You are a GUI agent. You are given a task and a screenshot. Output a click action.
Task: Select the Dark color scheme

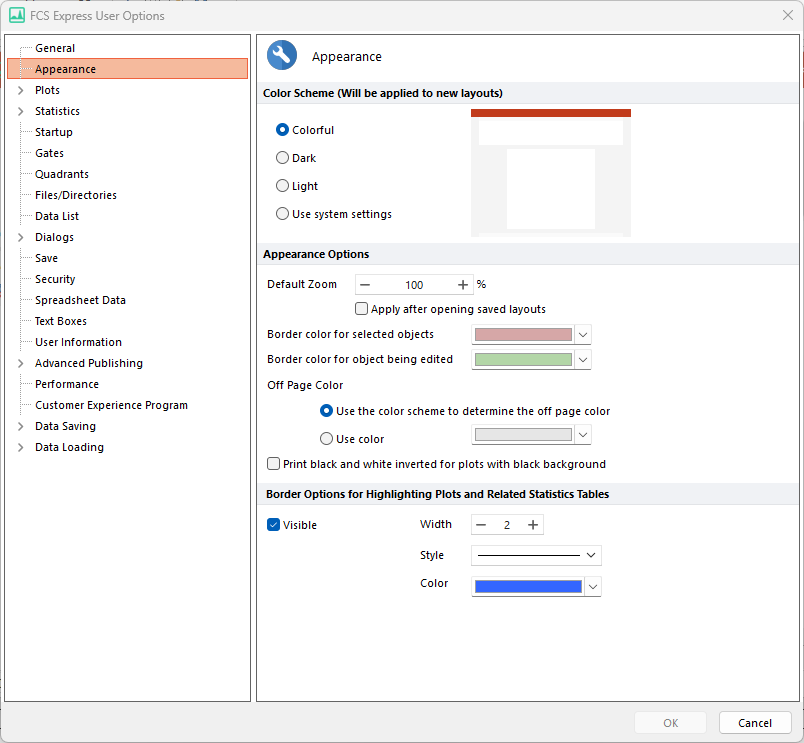pyautogui.click(x=282, y=158)
